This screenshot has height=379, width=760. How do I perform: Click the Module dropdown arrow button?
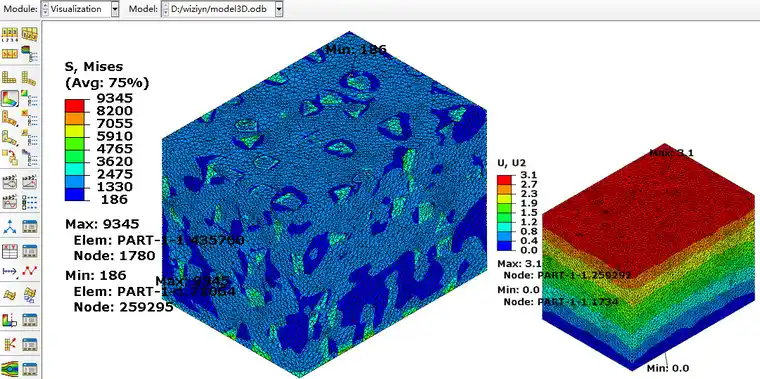[115, 9]
